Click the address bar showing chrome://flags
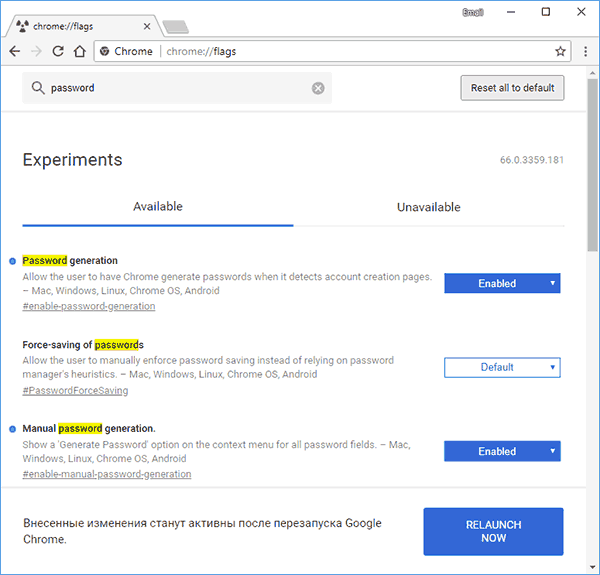The width and height of the screenshot is (600, 575). pyautogui.click(x=332, y=51)
